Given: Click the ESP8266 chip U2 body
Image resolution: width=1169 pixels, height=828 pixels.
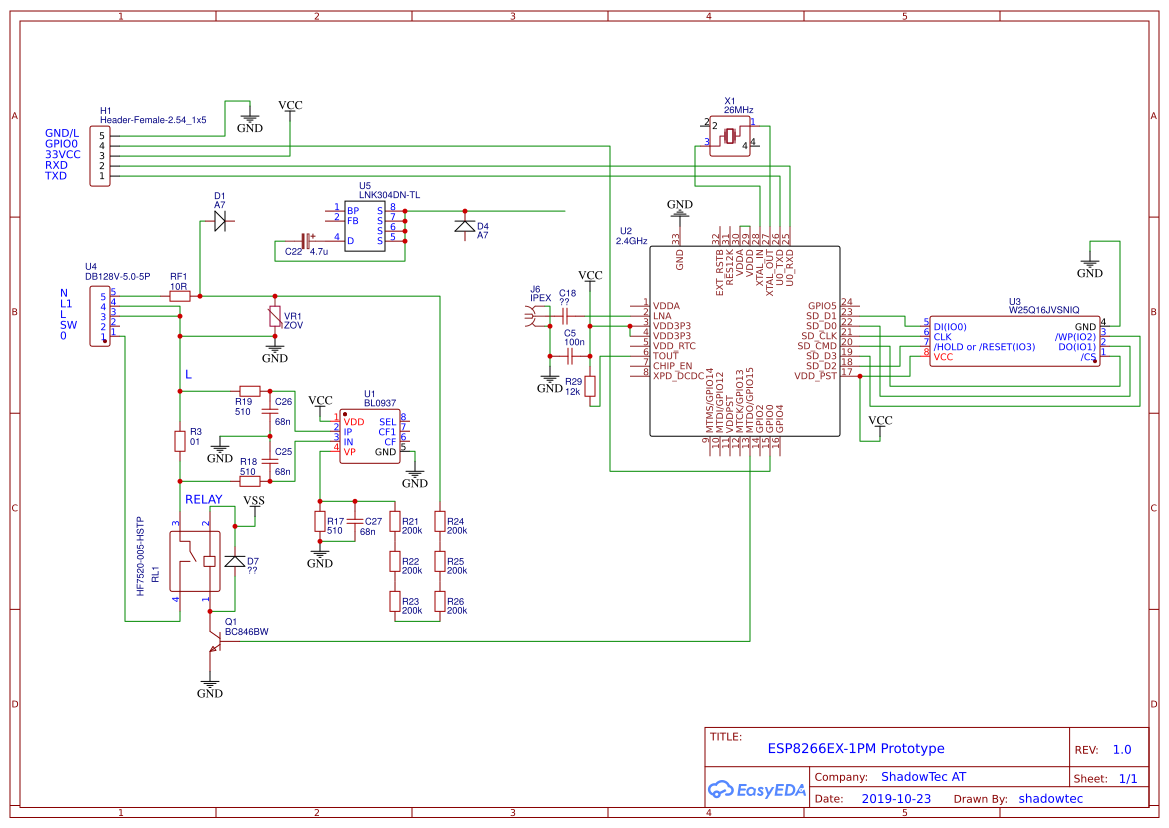Looking at the screenshot, I should tap(745, 340).
